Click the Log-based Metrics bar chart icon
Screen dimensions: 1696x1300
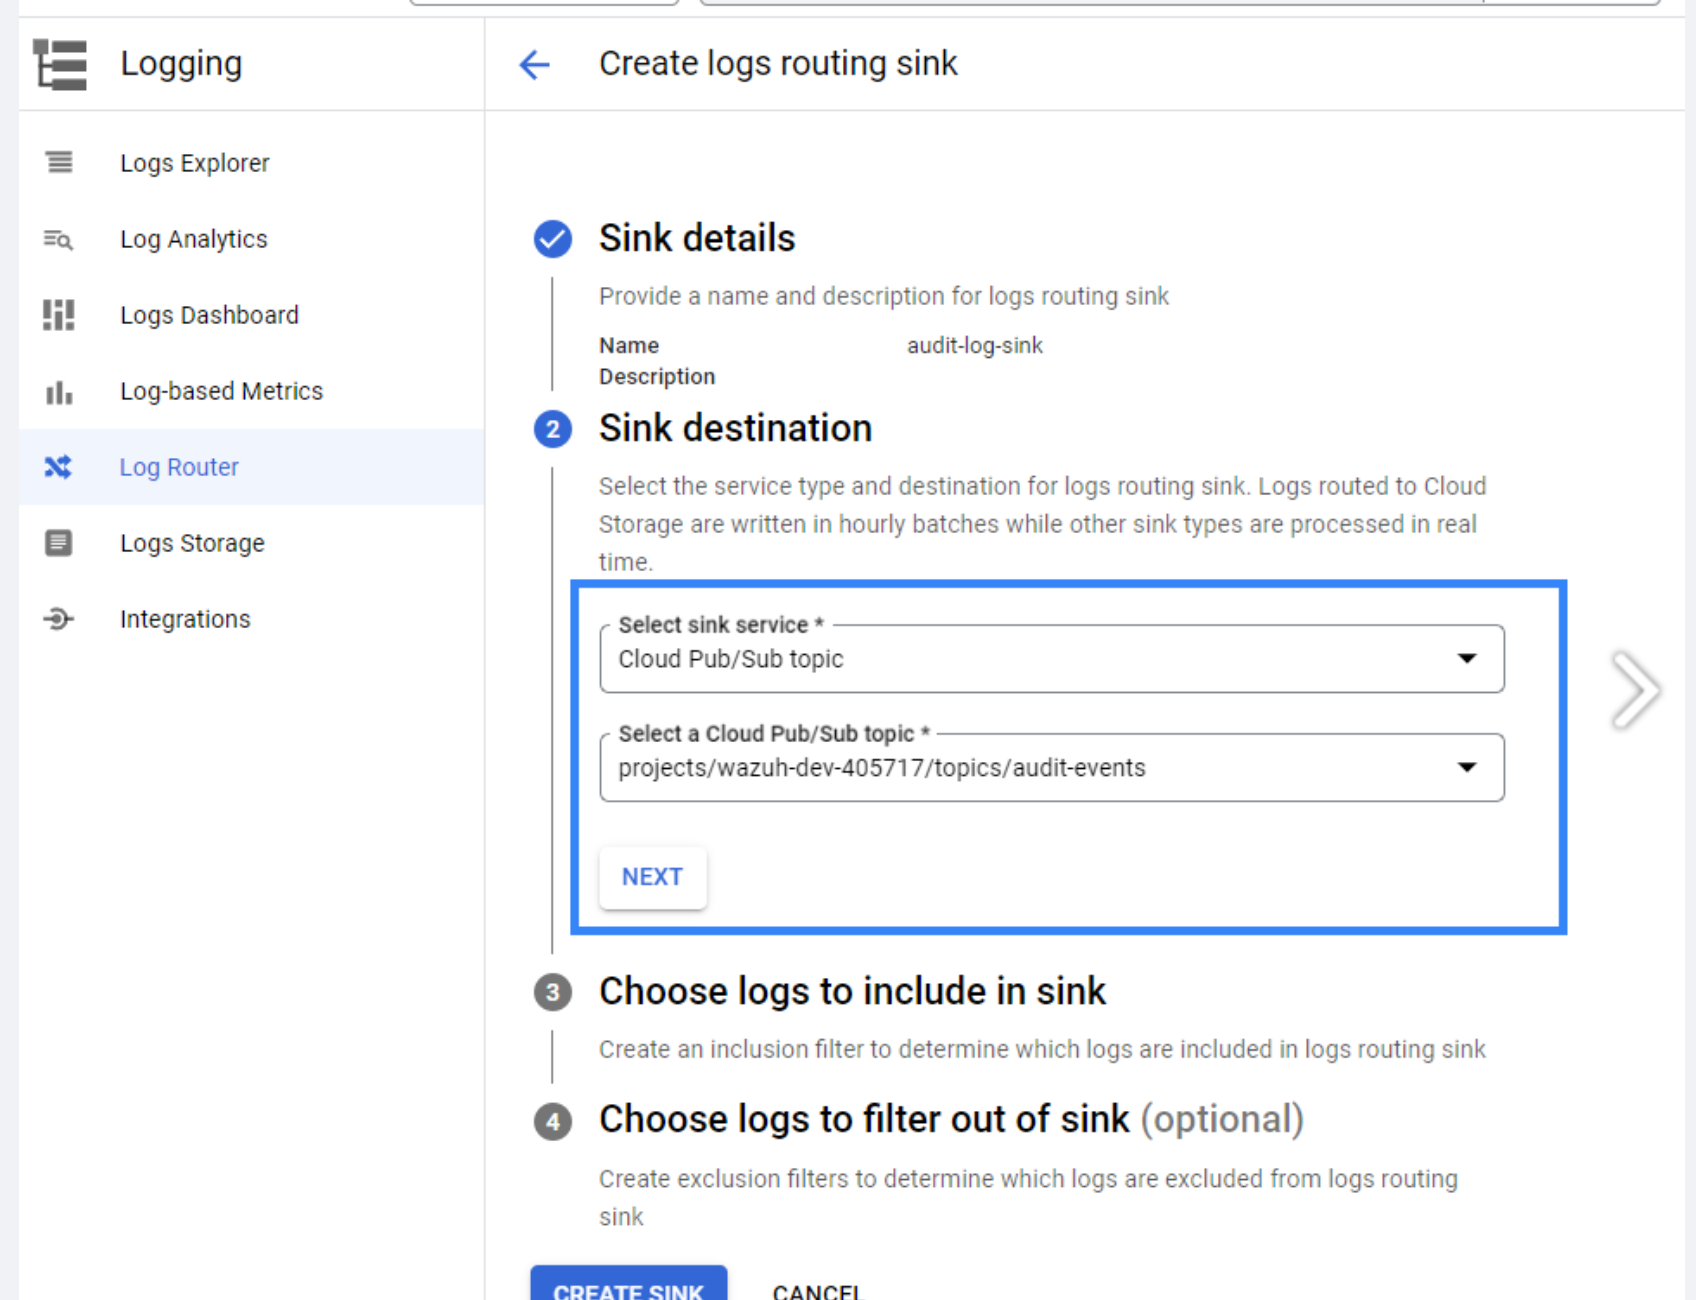pyautogui.click(x=59, y=392)
